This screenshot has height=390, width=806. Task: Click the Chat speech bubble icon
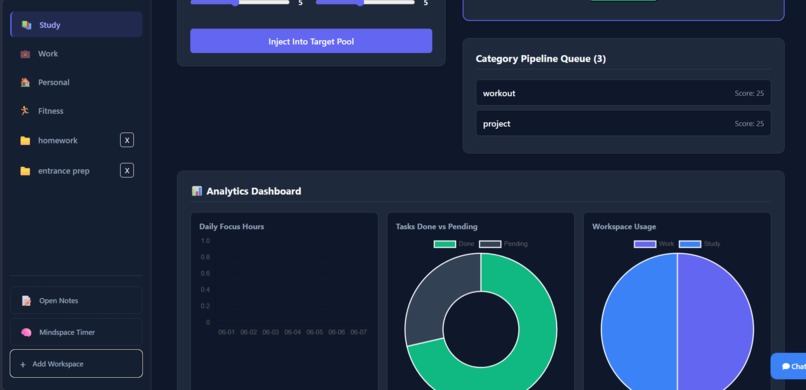click(x=786, y=366)
